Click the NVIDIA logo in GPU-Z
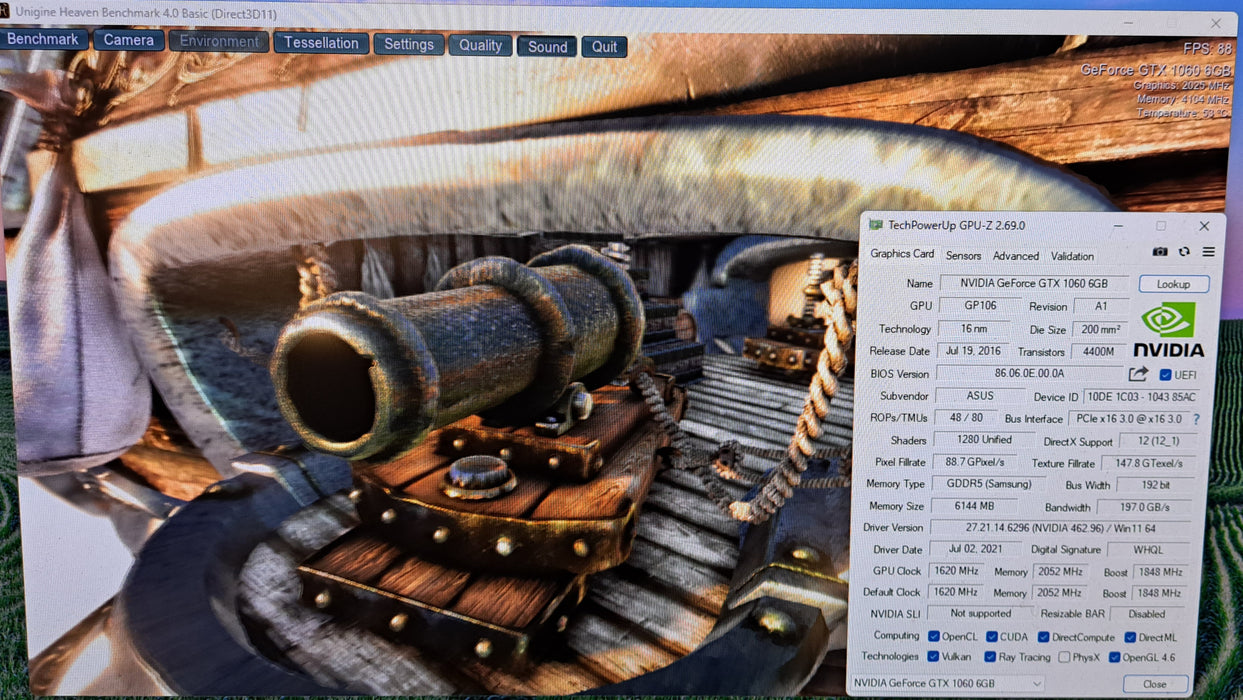1243x700 pixels. click(1168, 329)
